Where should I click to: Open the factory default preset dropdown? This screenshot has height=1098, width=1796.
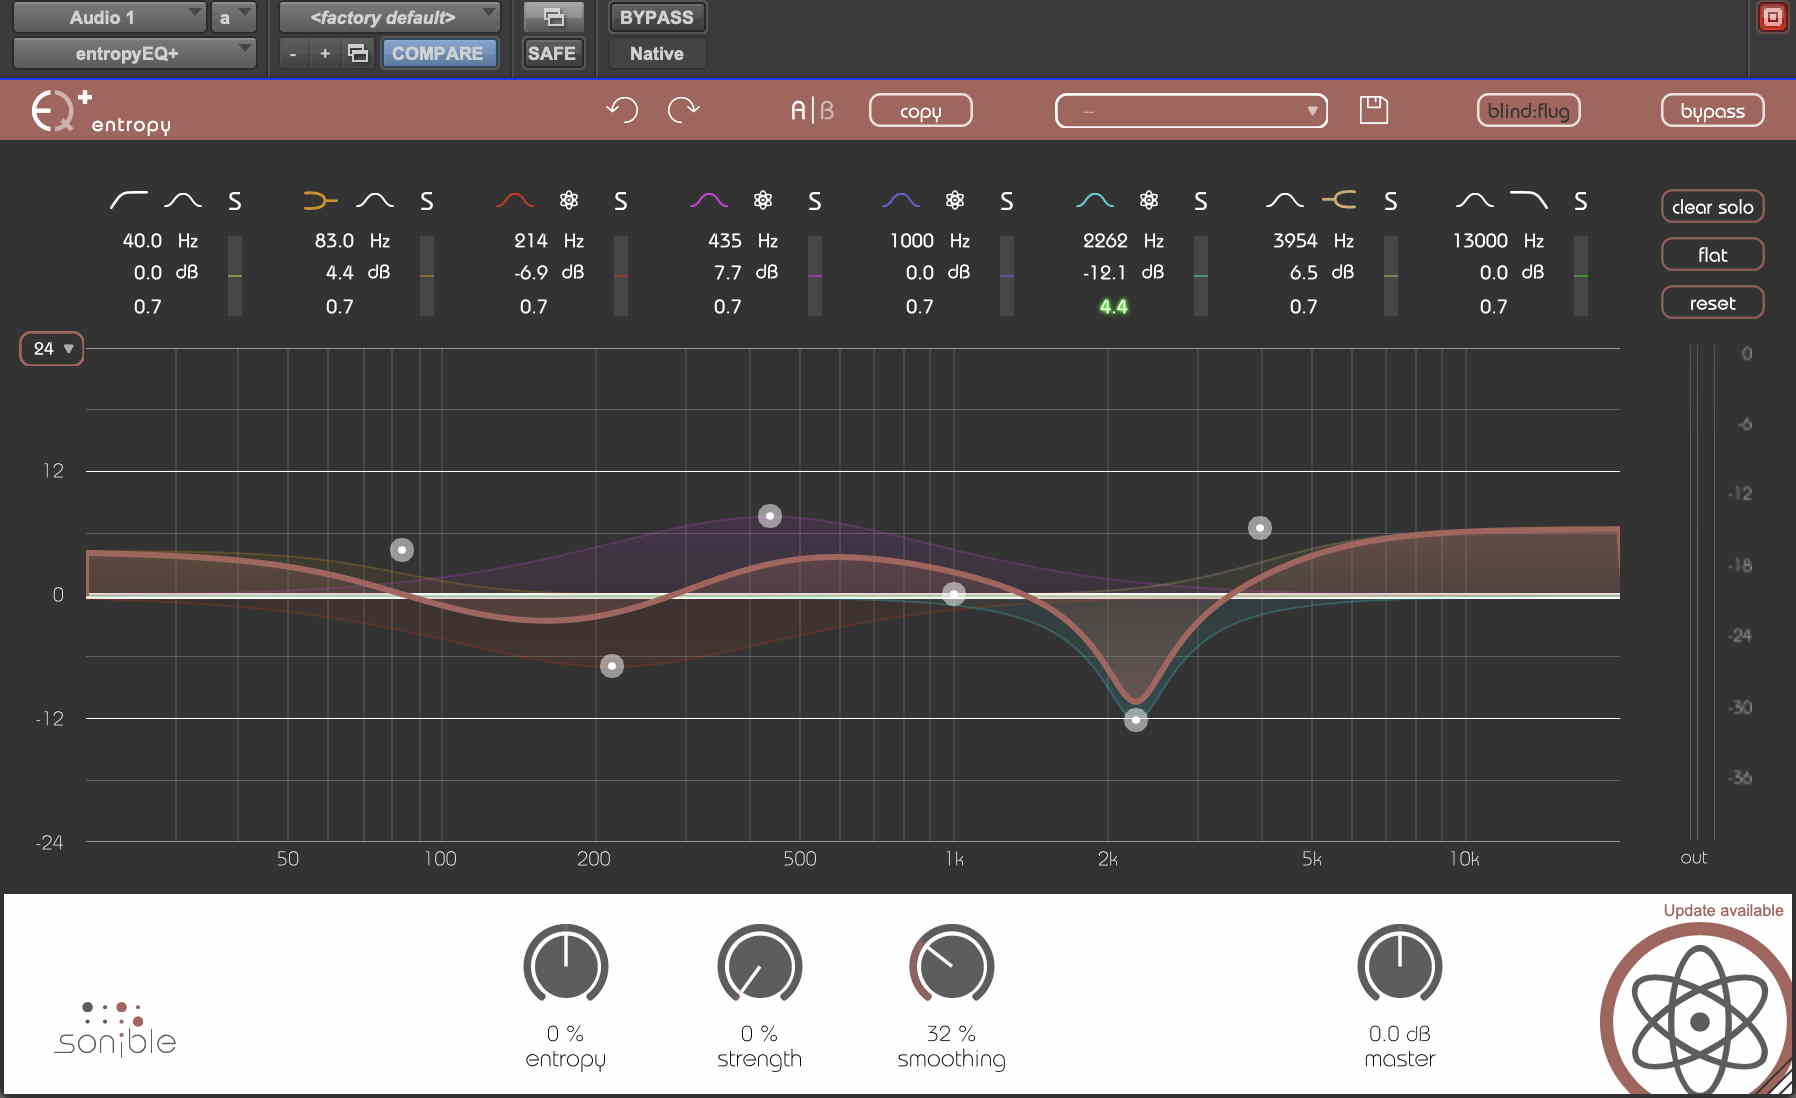(x=389, y=17)
